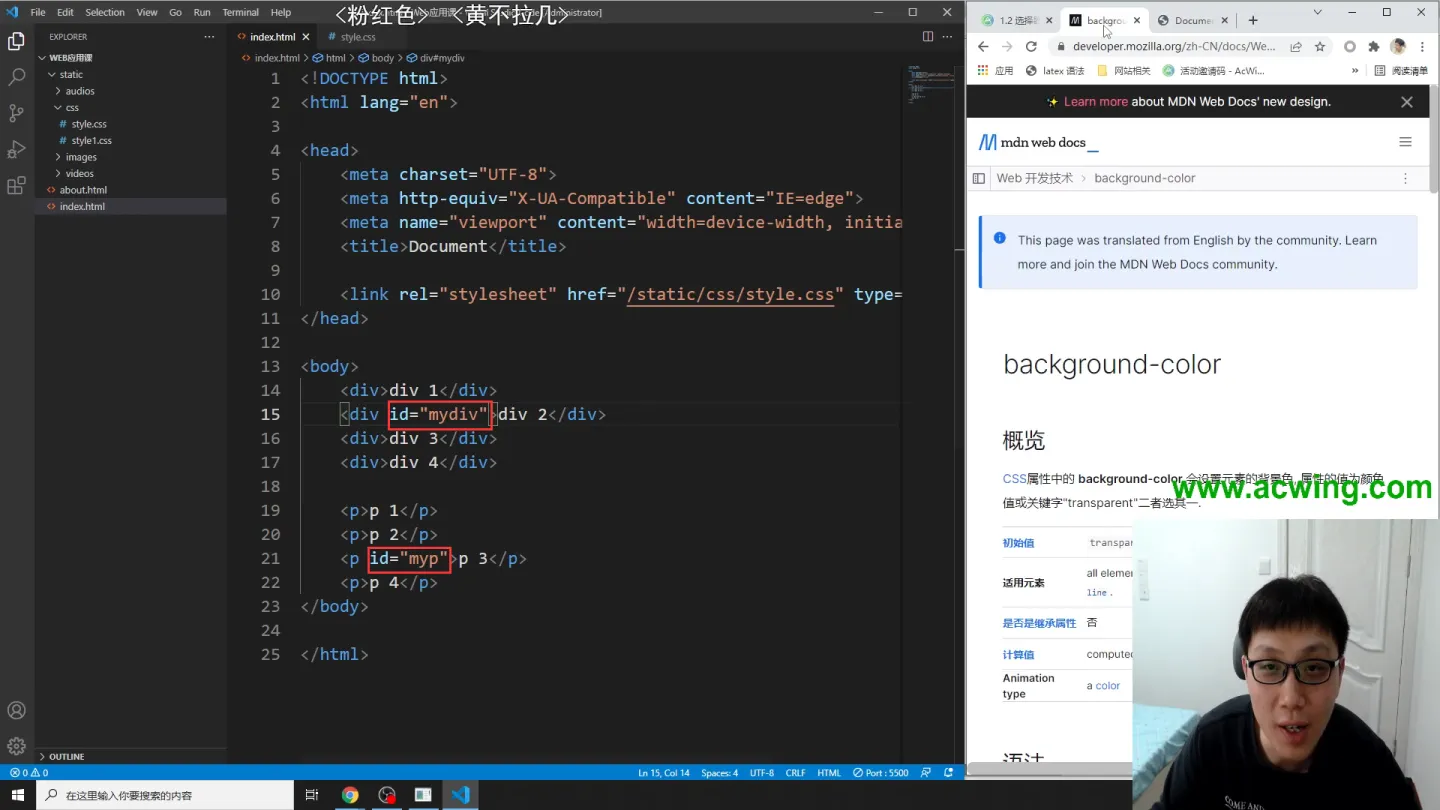Click the Live Server "Port : 5500" status item
Viewport: 1440px width, 810px height.
pos(880,772)
